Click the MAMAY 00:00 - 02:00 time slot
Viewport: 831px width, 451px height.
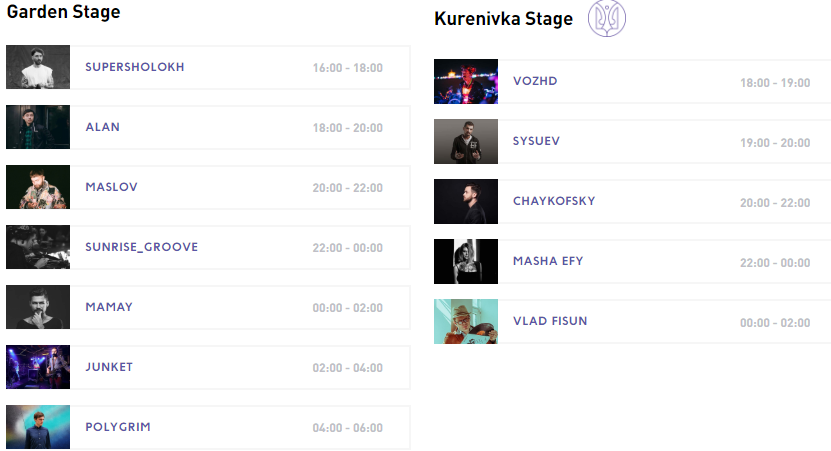tap(347, 308)
